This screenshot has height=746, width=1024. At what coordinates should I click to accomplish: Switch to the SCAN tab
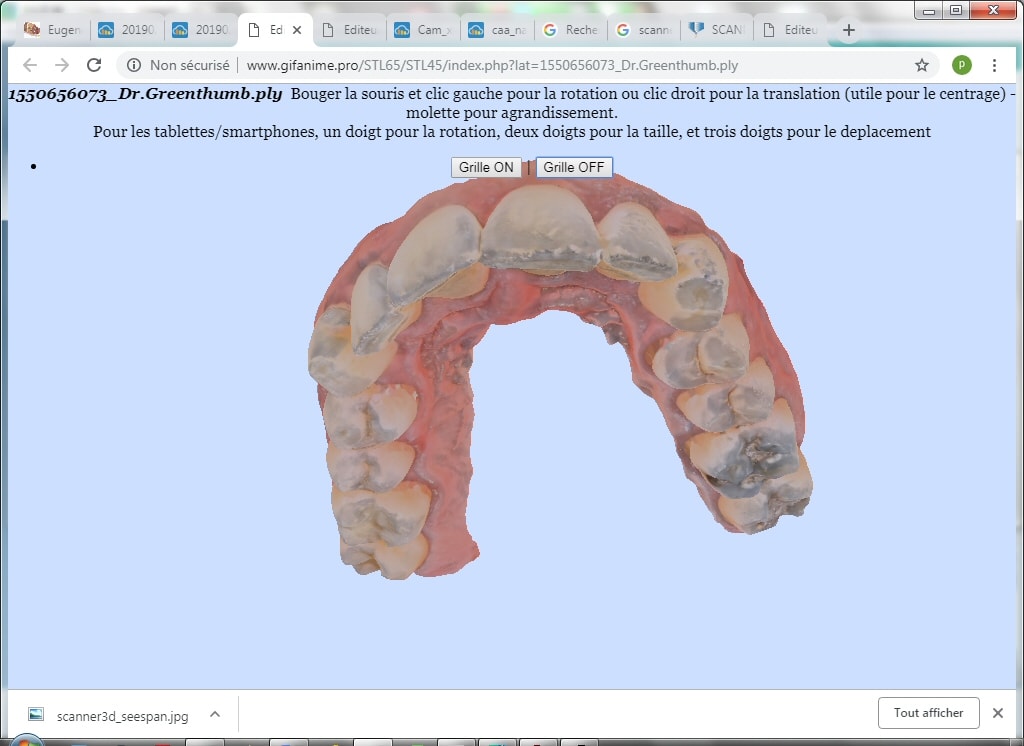coord(717,30)
